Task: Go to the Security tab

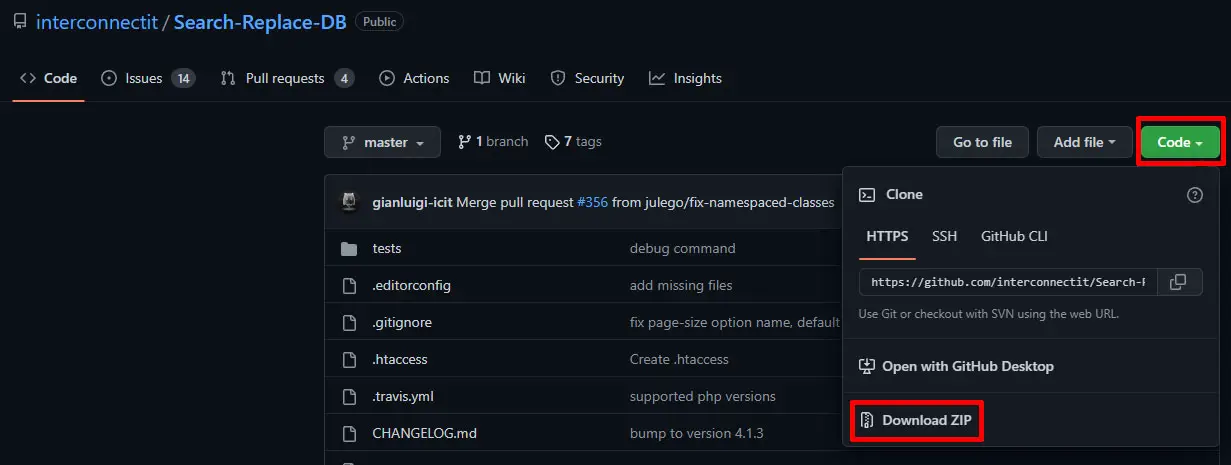Action: pos(587,78)
